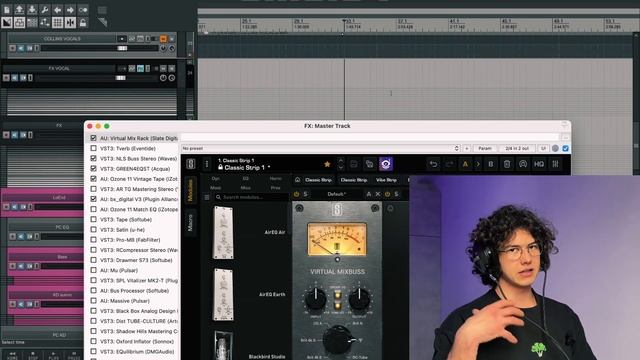Toggle the plugin bypass checkbox beside UI button
640x360 pixels.
(565, 149)
